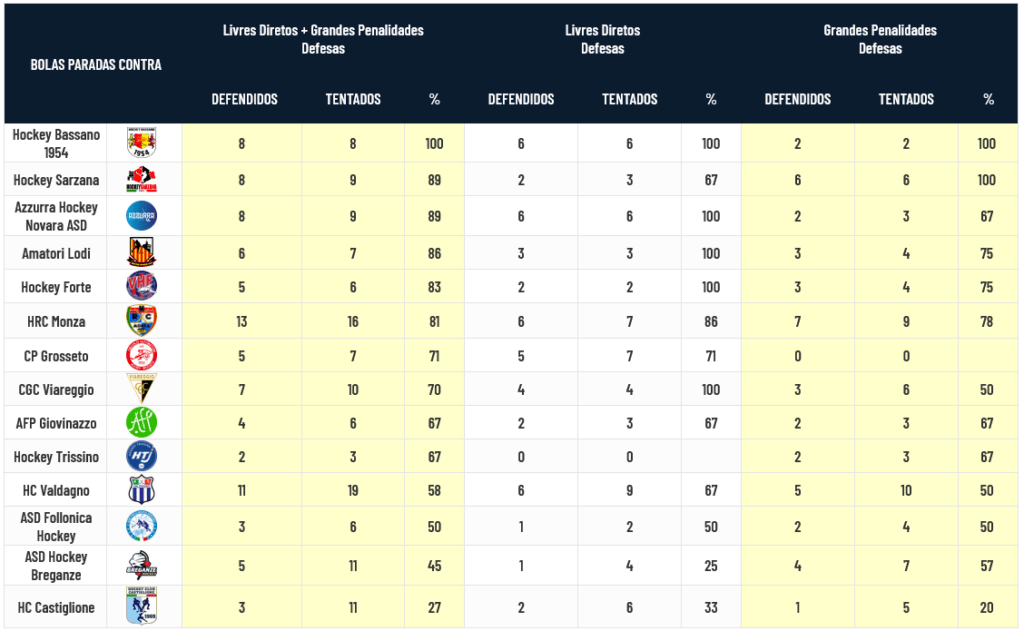Select HRC Monza's combined percentage cell 81

(434, 322)
